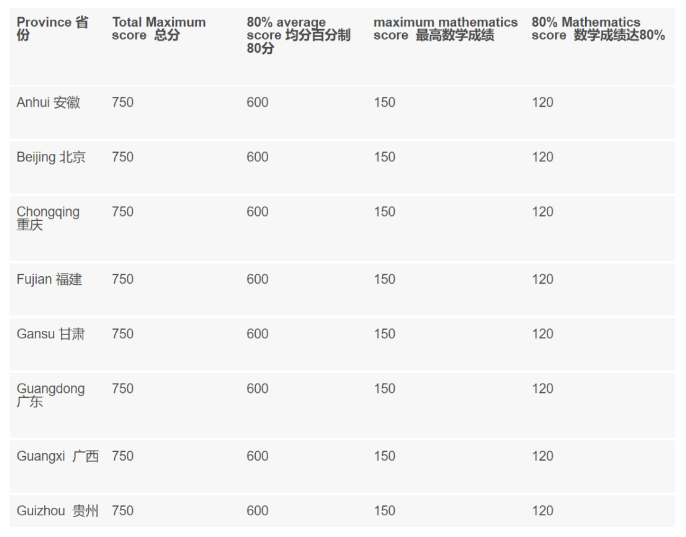The image size is (686, 537).
Task: Select the Fujian 福建 province cell
Action: click(49, 279)
